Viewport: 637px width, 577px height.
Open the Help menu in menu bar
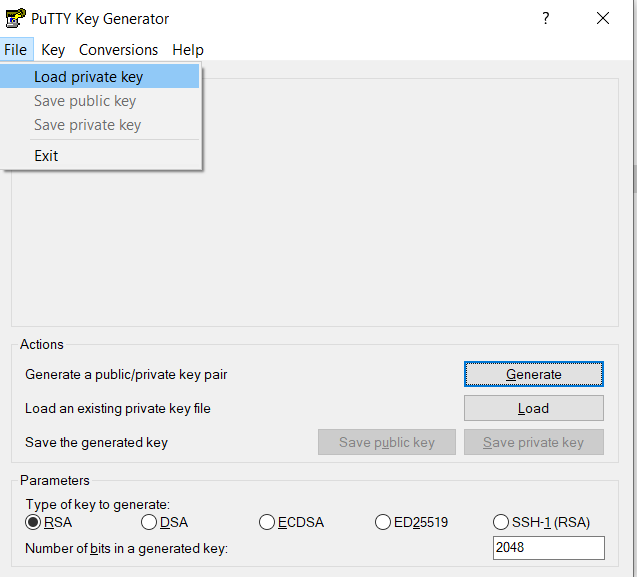coord(187,50)
